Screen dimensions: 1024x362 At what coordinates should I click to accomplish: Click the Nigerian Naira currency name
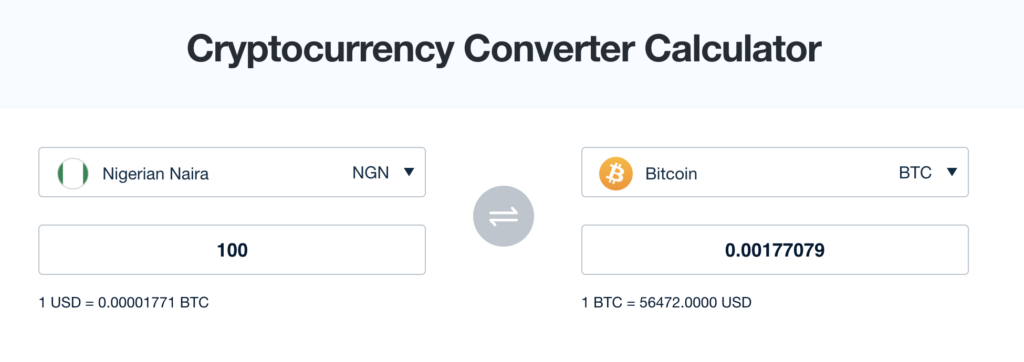coord(155,174)
